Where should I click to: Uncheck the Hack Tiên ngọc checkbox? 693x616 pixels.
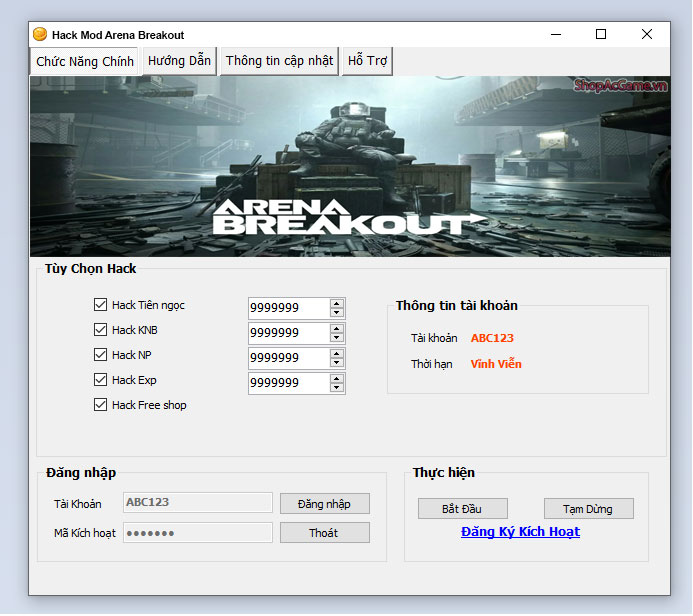click(x=100, y=304)
